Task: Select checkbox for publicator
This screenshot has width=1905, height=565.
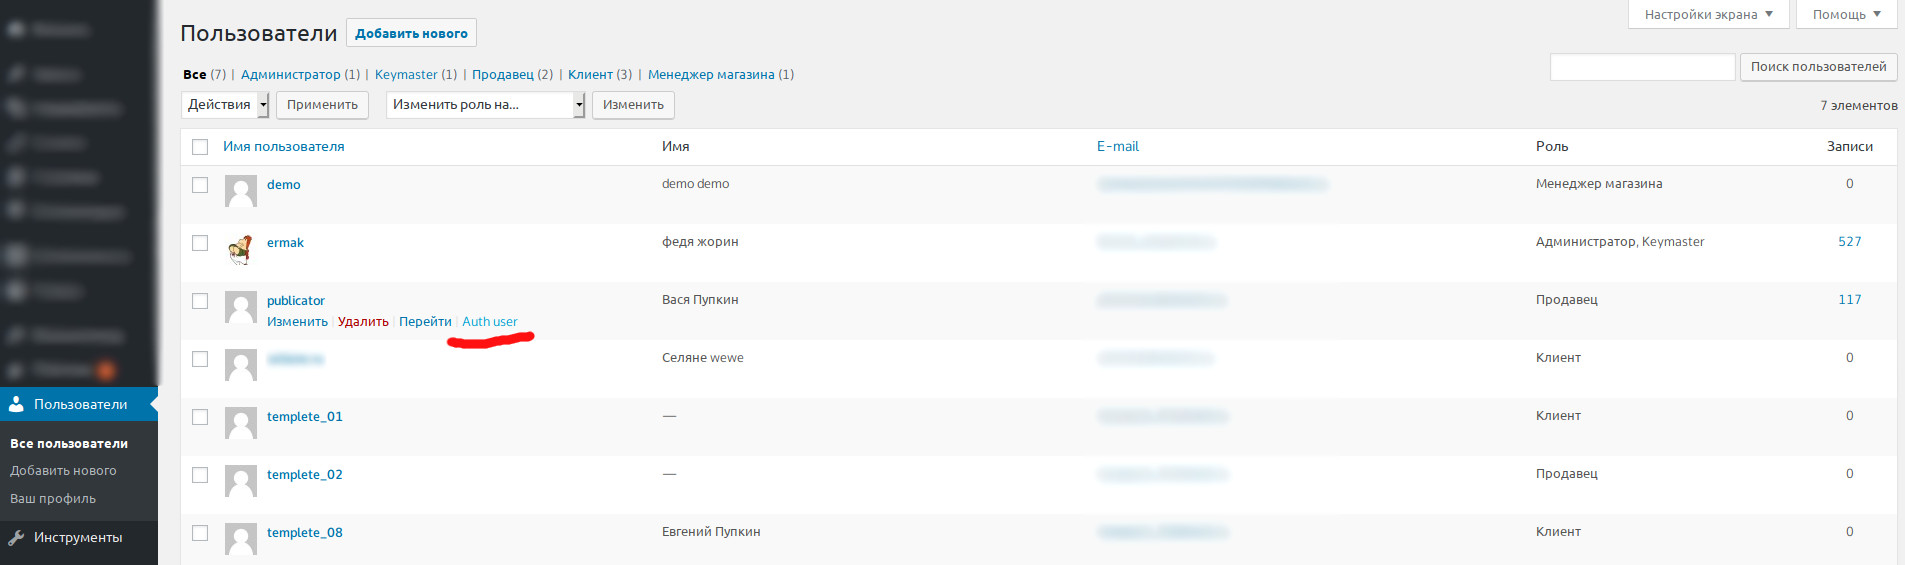Action: 200,301
